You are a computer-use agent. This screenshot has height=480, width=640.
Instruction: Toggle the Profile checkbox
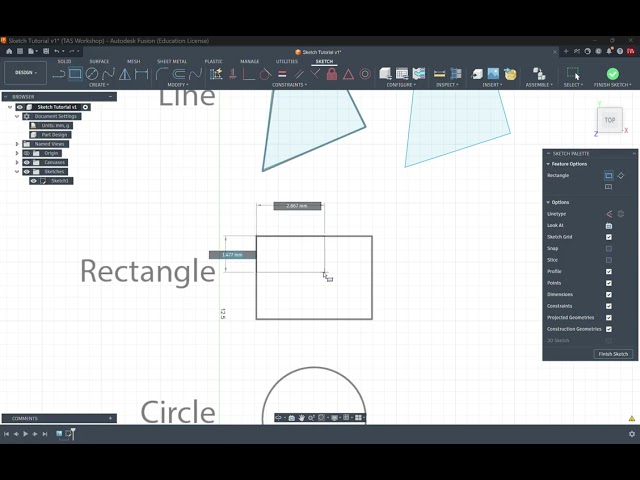pyautogui.click(x=609, y=271)
